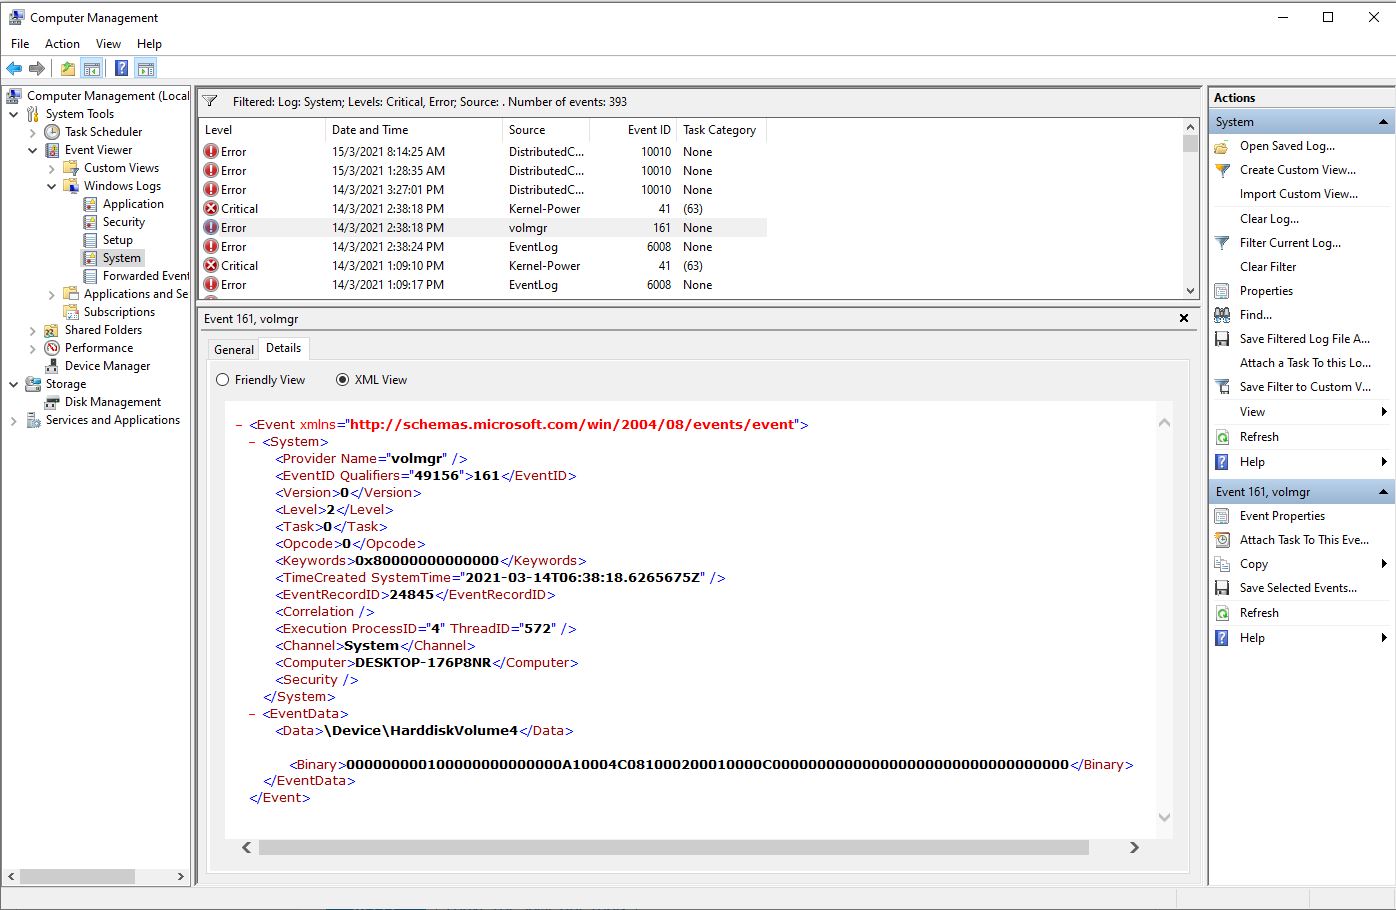Select the Save Filter to Custom View icon
The width and height of the screenshot is (1396, 910).
1222,386
